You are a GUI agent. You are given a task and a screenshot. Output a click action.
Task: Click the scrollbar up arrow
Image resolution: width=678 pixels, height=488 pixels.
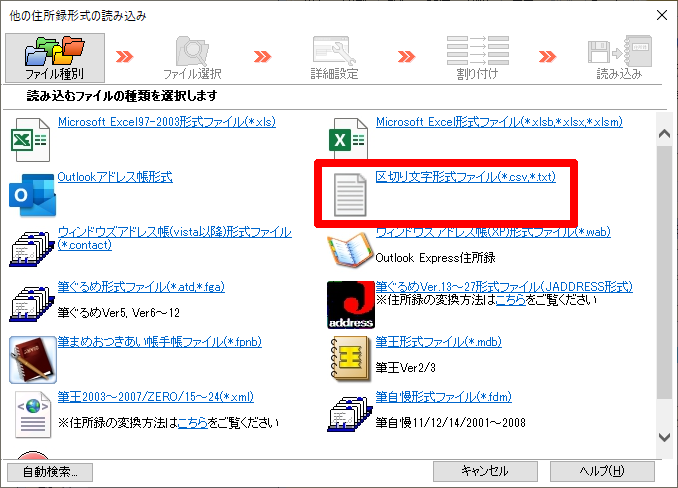(x=664, y=134)
